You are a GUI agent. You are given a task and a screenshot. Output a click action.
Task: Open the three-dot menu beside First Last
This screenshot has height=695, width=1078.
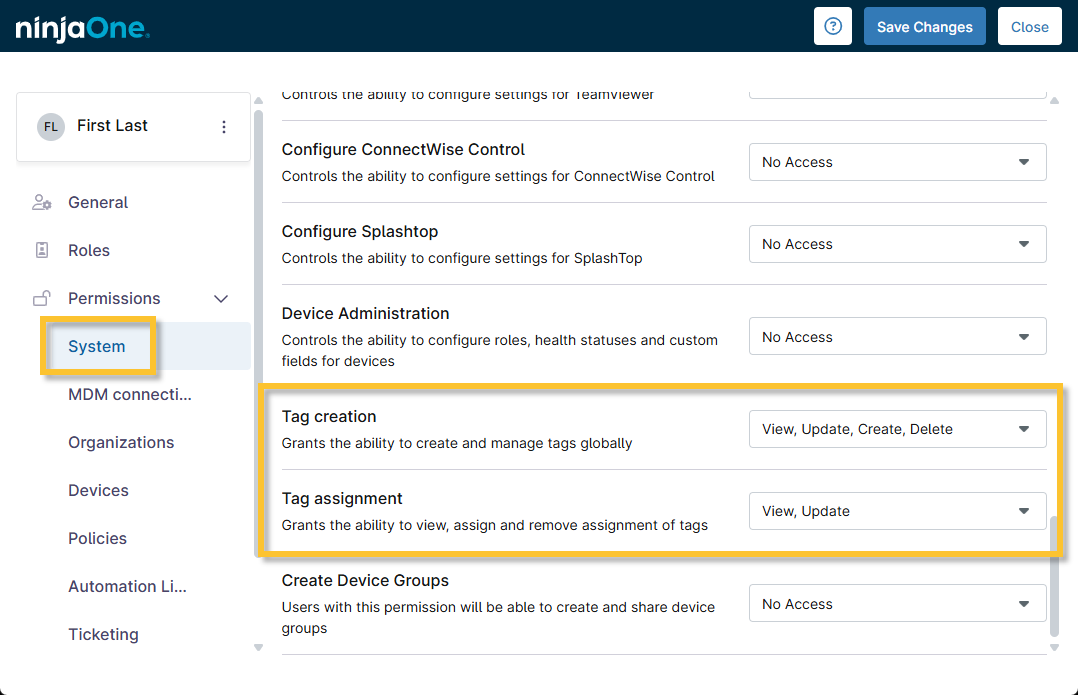pos(224,127)
